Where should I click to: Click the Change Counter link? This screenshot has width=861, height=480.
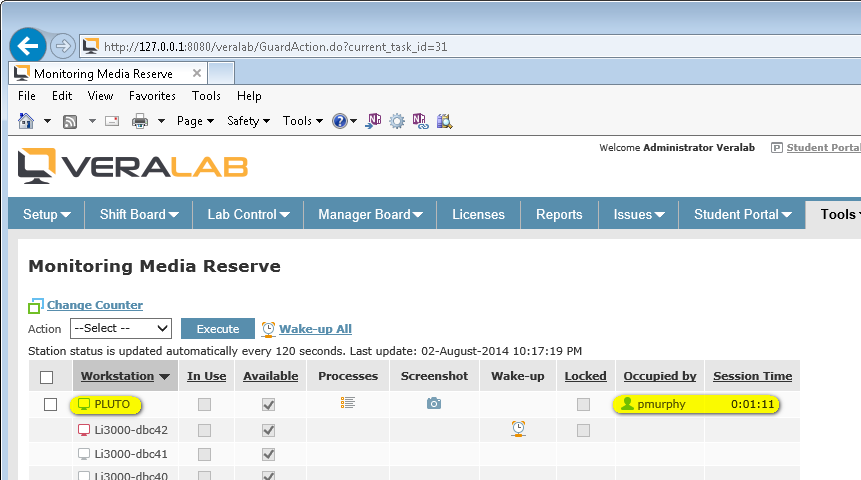94,305
